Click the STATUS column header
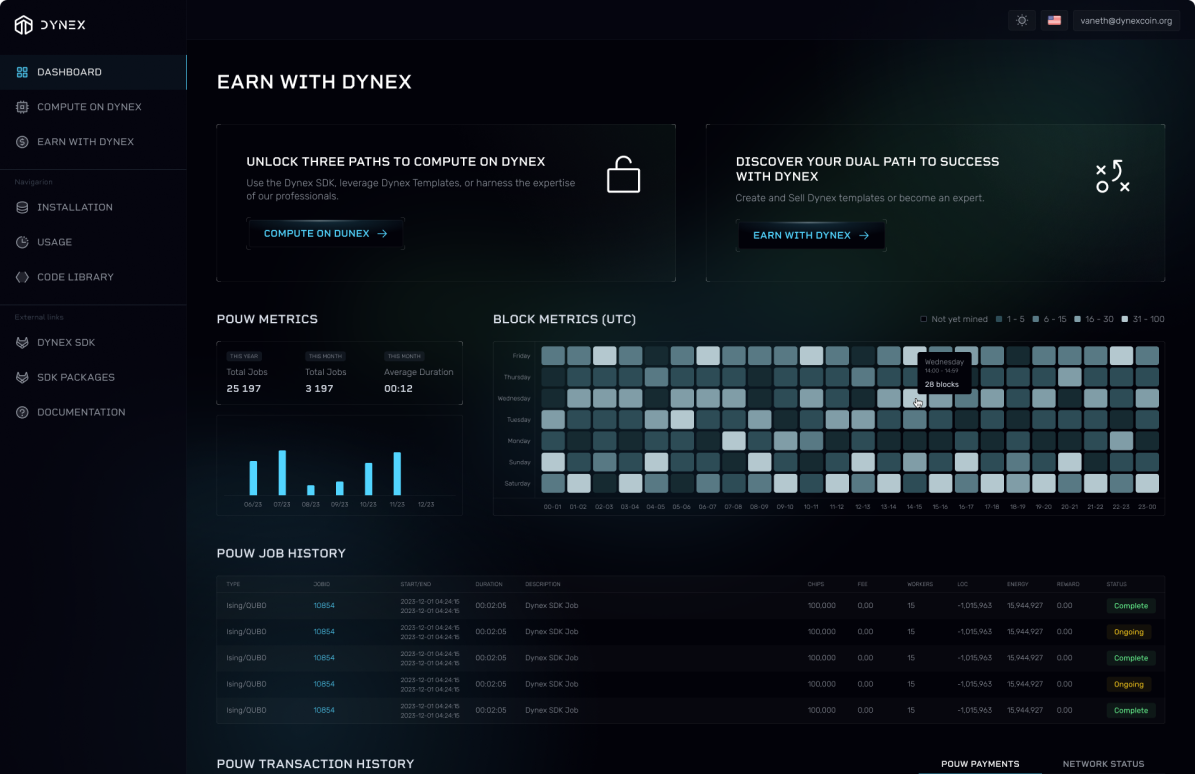The width and height of the screenshot is (1195, 774). (x=1117, y=584)
